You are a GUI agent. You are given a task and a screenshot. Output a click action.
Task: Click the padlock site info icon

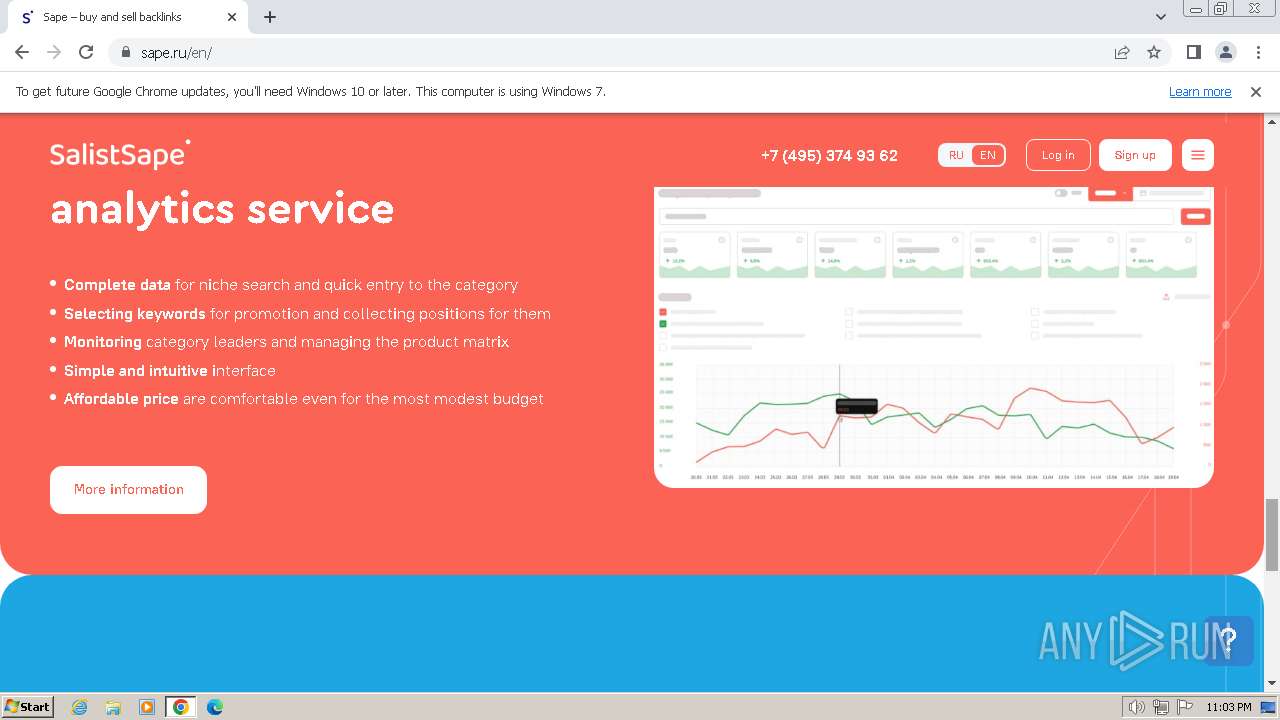(x=126, y=53)
